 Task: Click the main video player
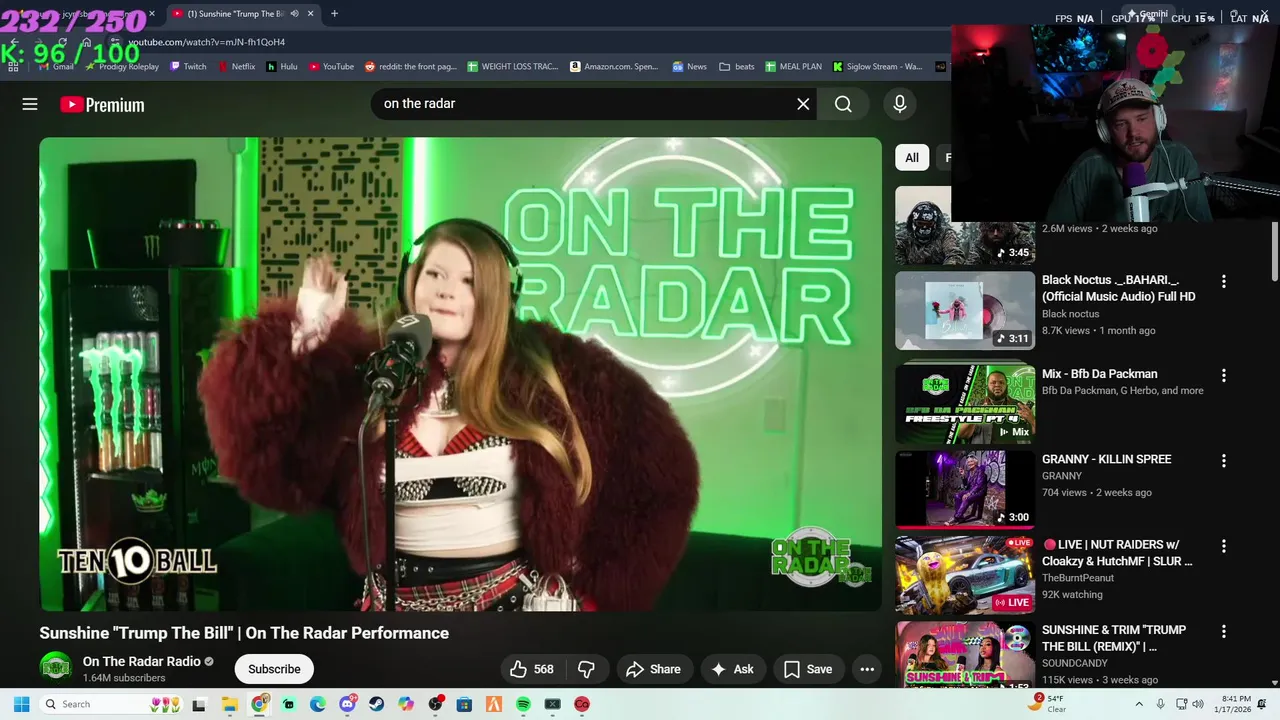click(460, 374)
